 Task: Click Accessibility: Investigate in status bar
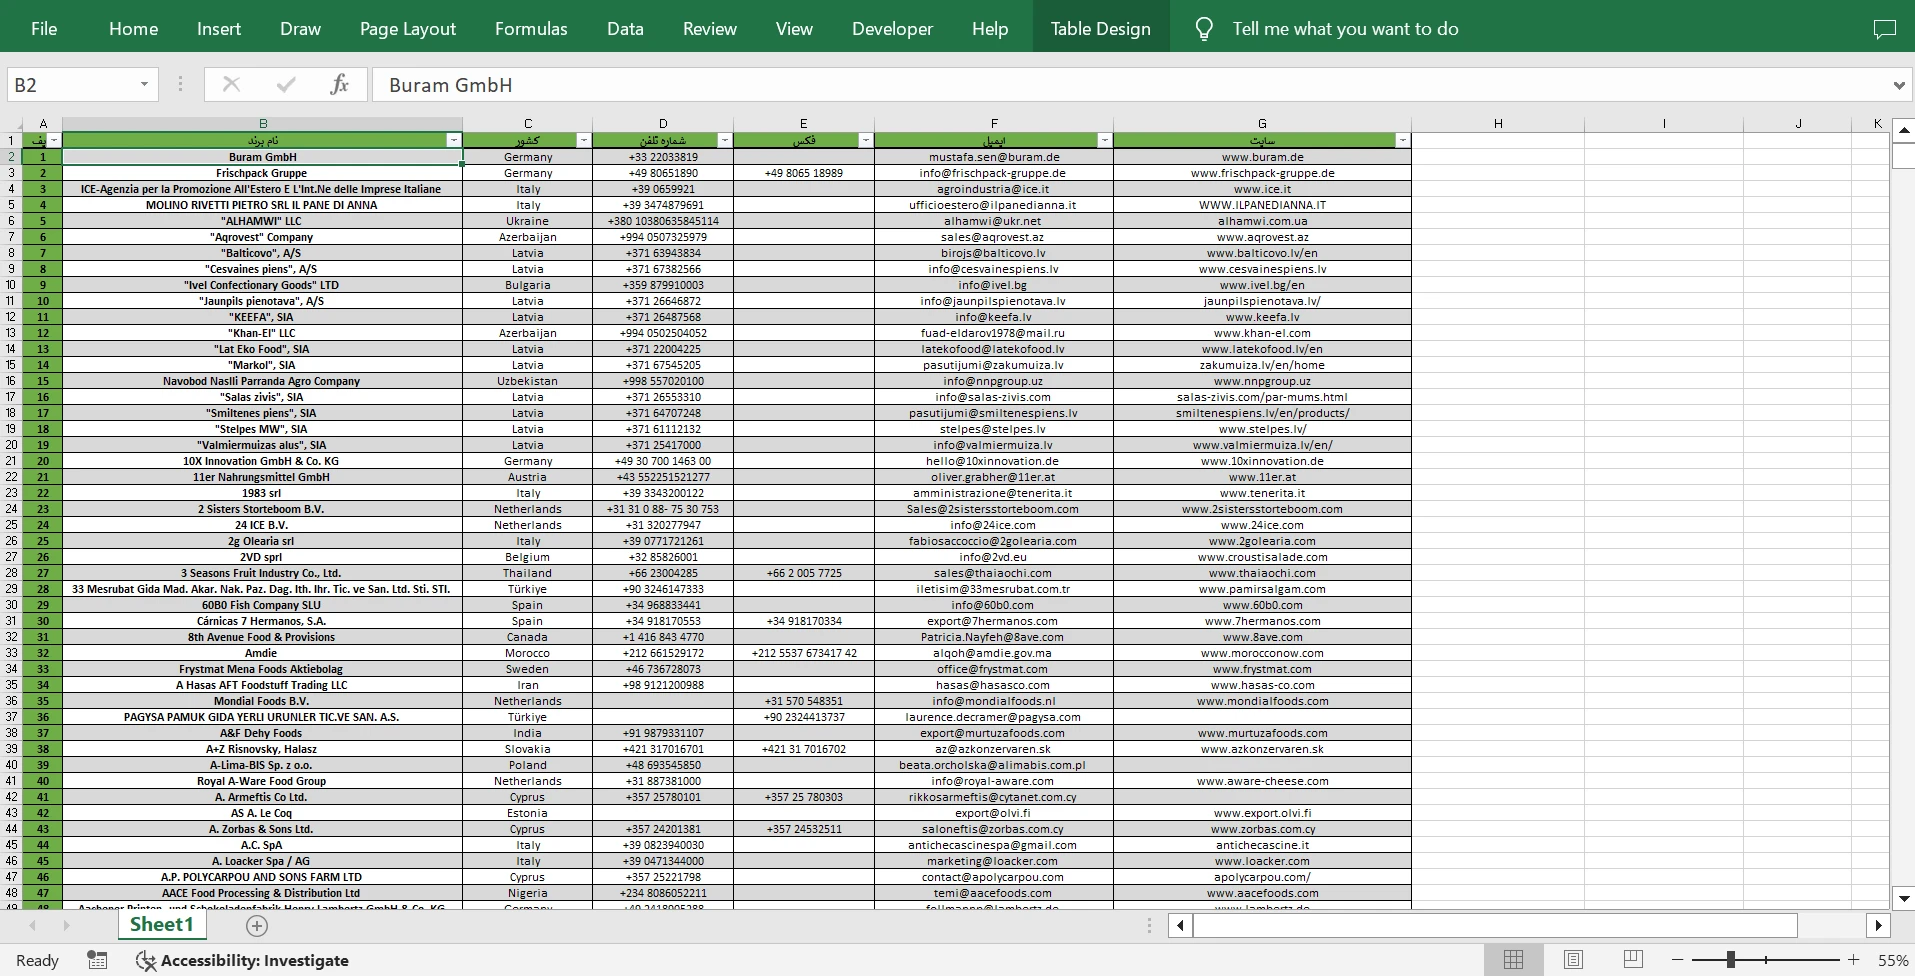243,960
